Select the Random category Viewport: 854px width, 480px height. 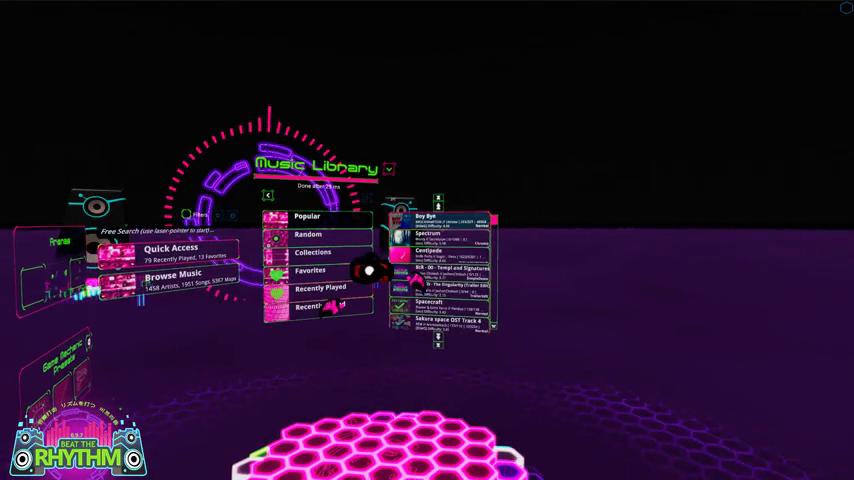tap(318, 238)
